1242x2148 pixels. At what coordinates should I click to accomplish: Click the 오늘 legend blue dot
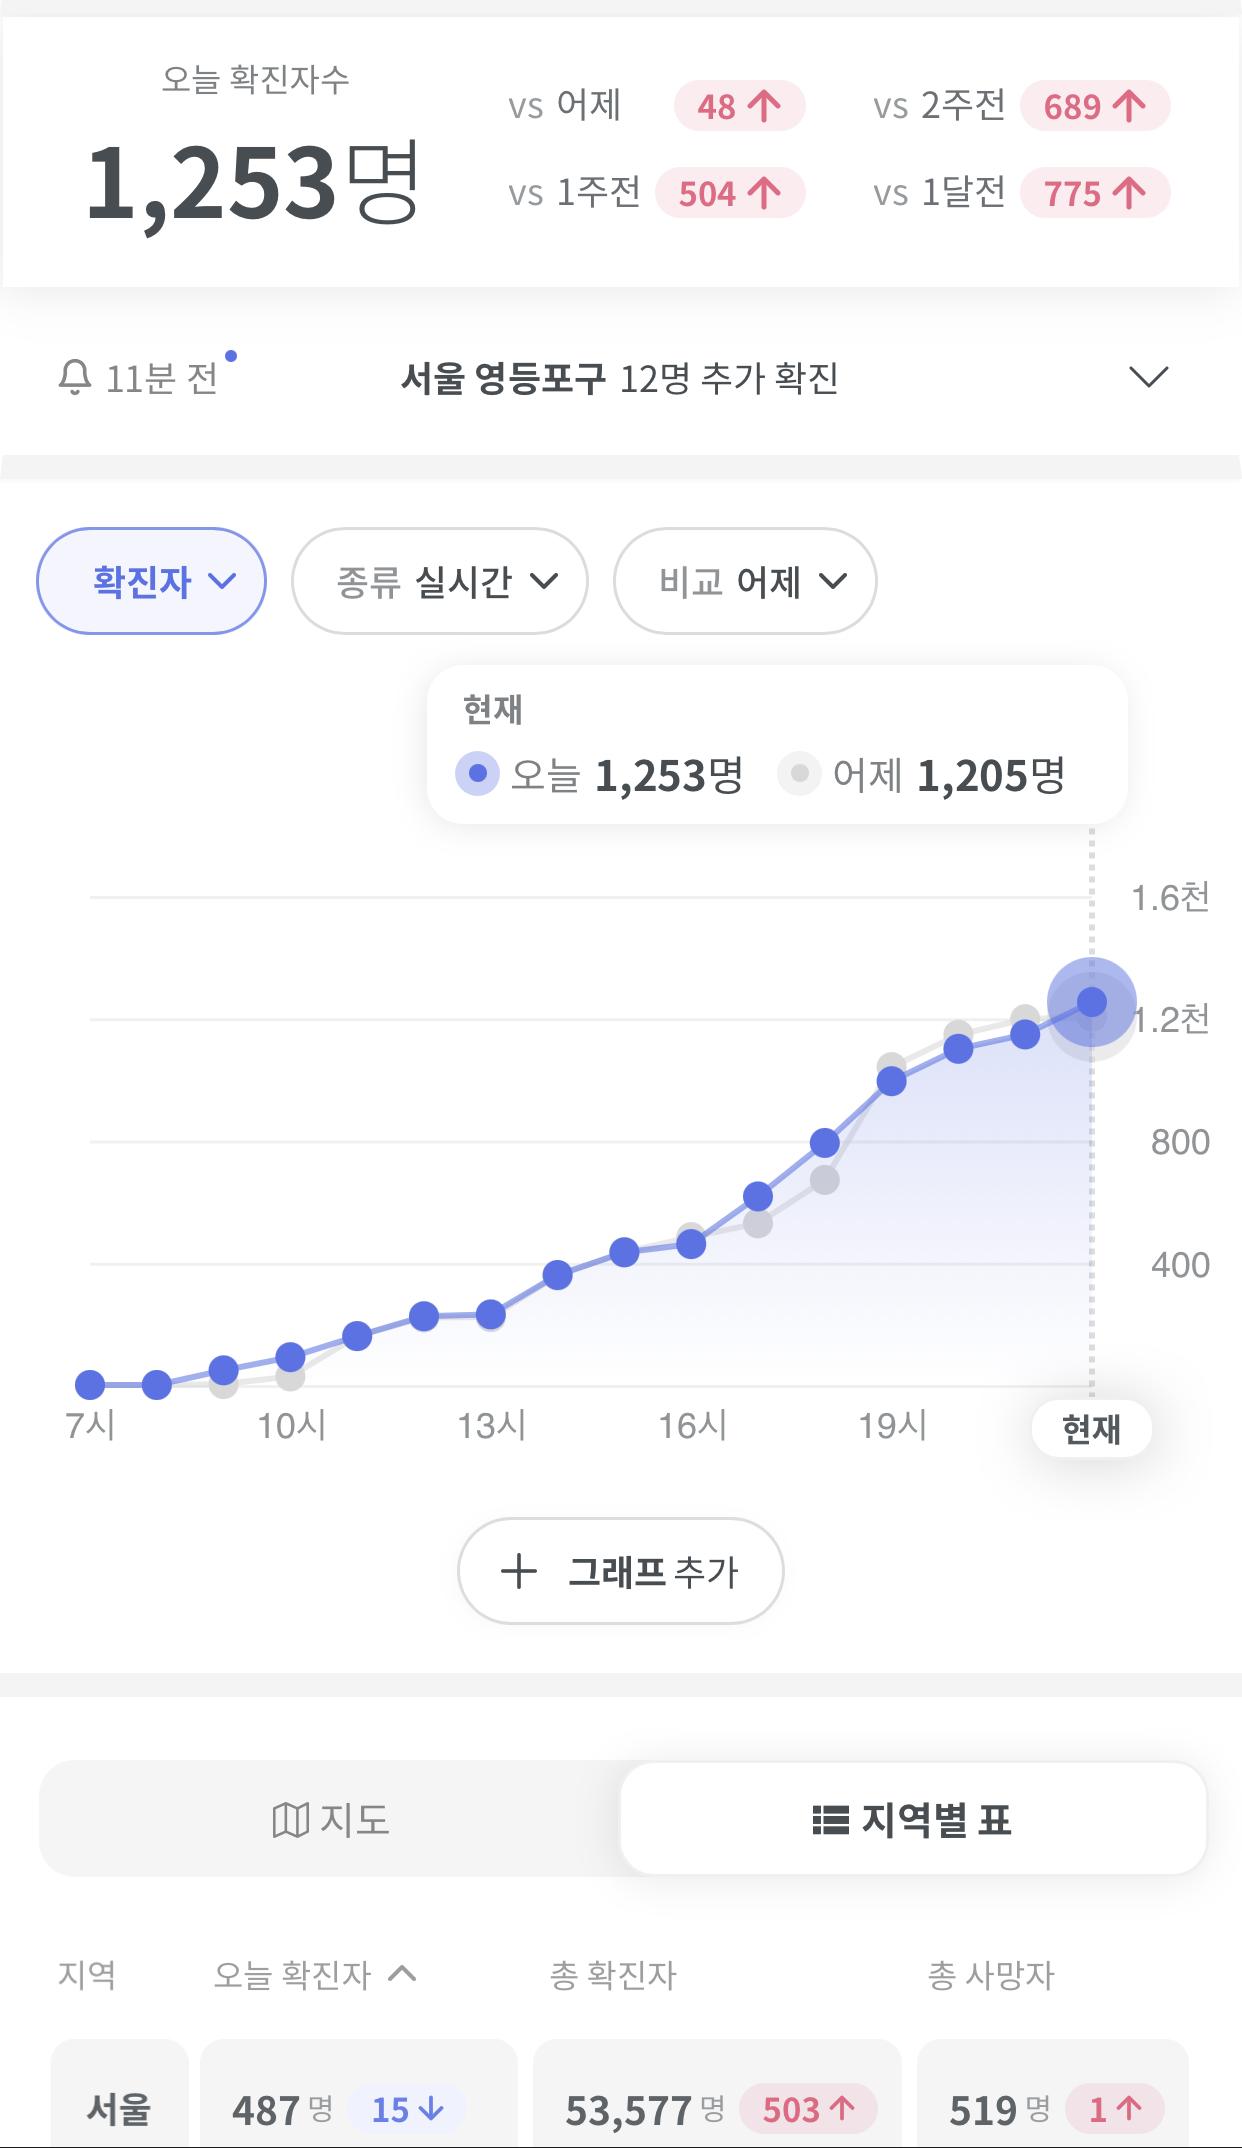click(477, 774)
